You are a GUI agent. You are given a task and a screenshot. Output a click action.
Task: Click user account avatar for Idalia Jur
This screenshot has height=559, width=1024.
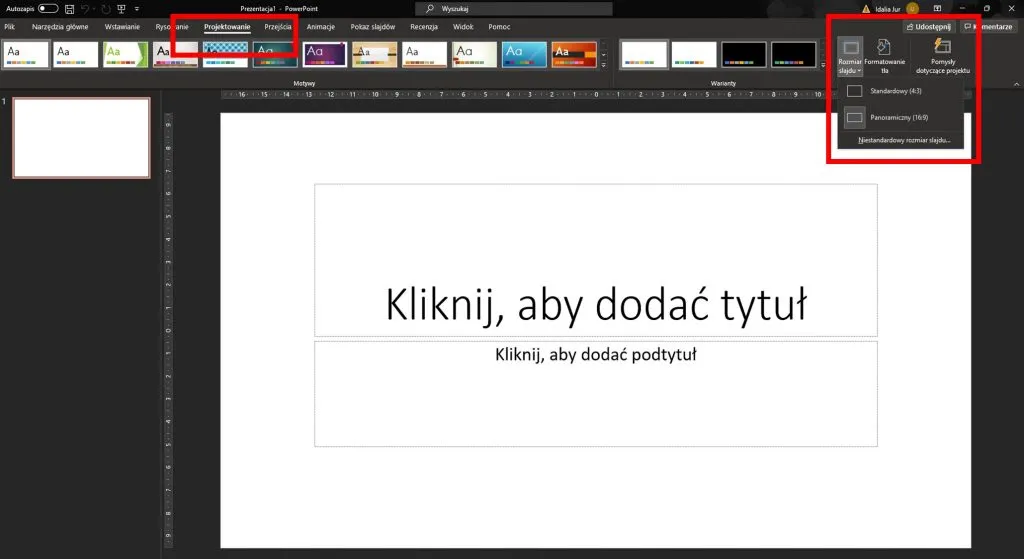[x=912, y=8]
